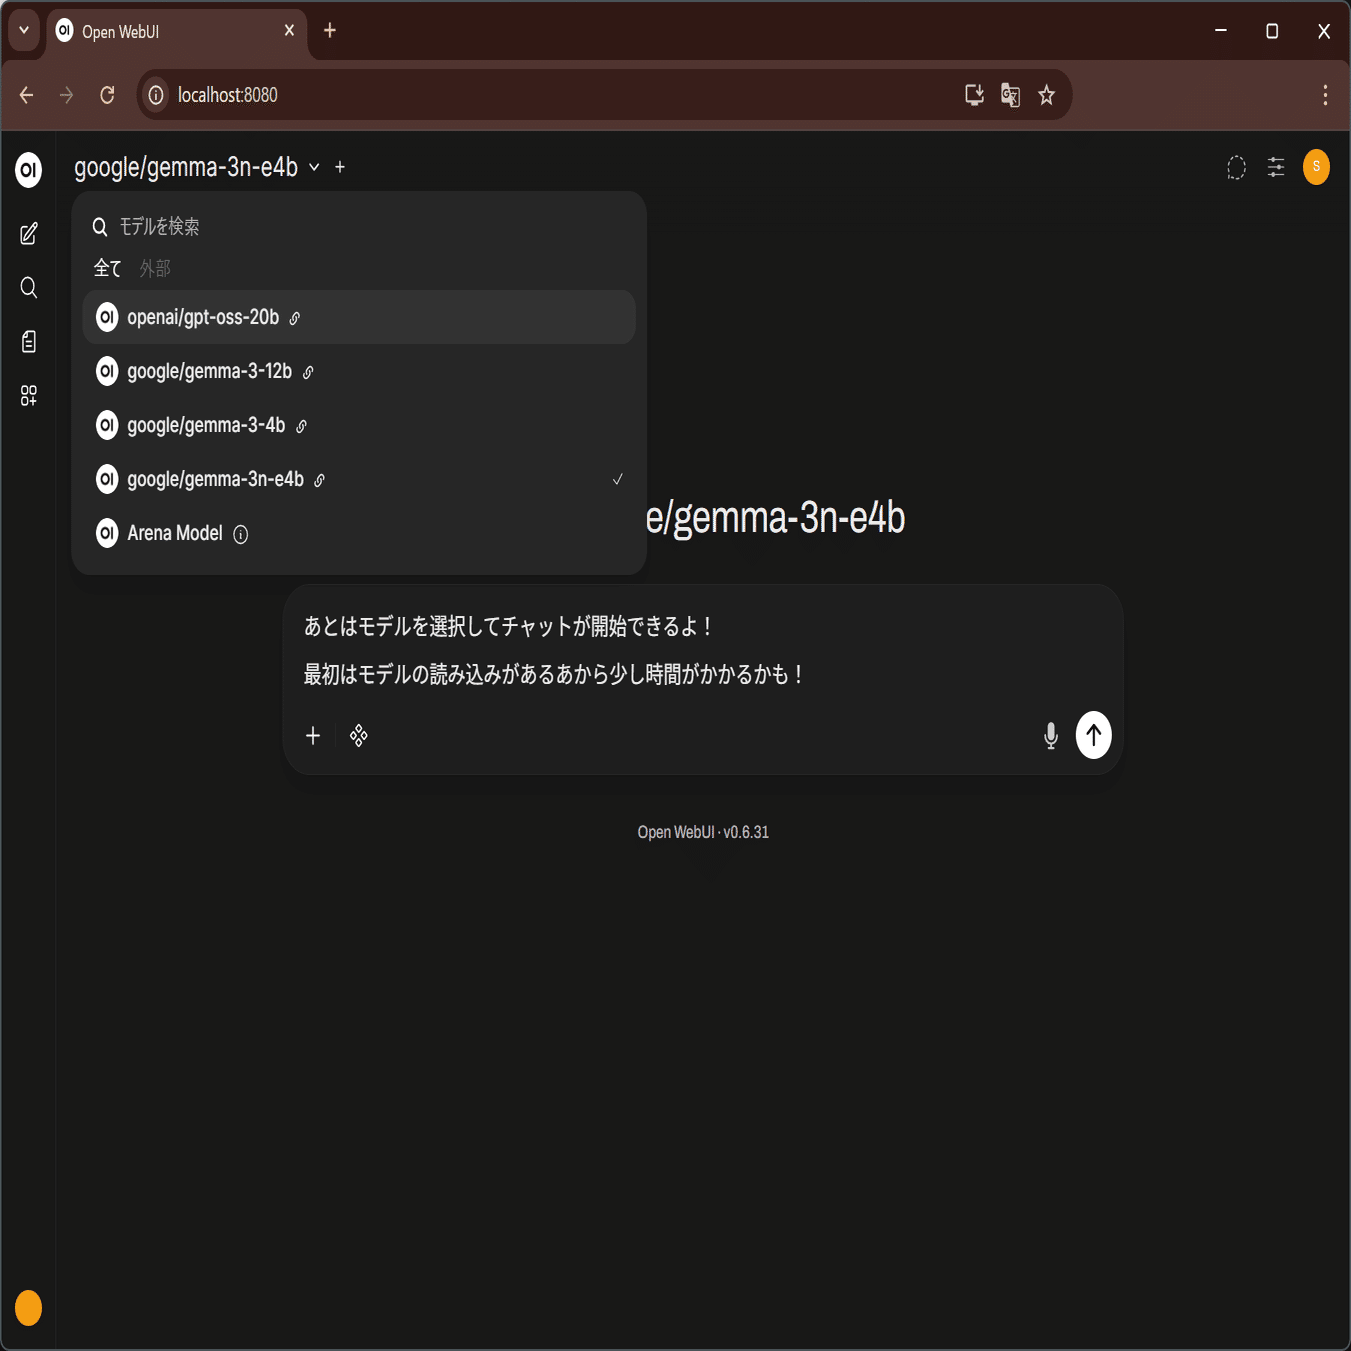The height and width of the screenshot is (1351, 1351).
Task: Bookmark this page with the star icon
Action: coord(1046,95)
